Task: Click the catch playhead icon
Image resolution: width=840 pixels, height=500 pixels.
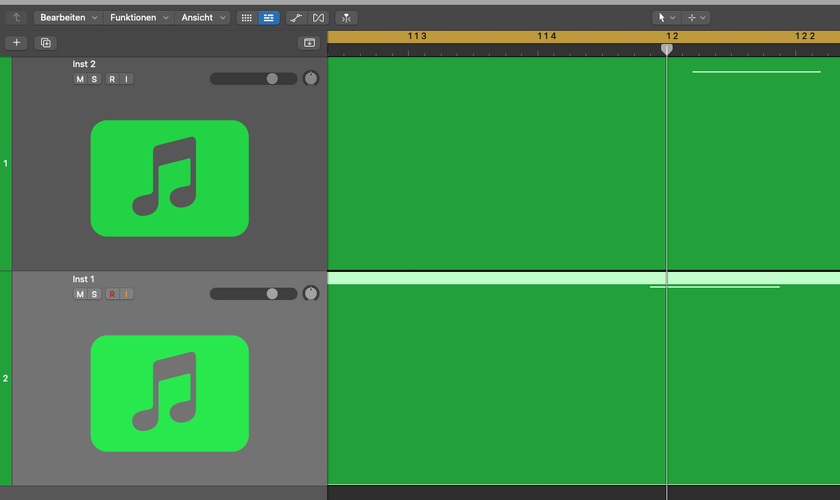Action: [346, 18]
